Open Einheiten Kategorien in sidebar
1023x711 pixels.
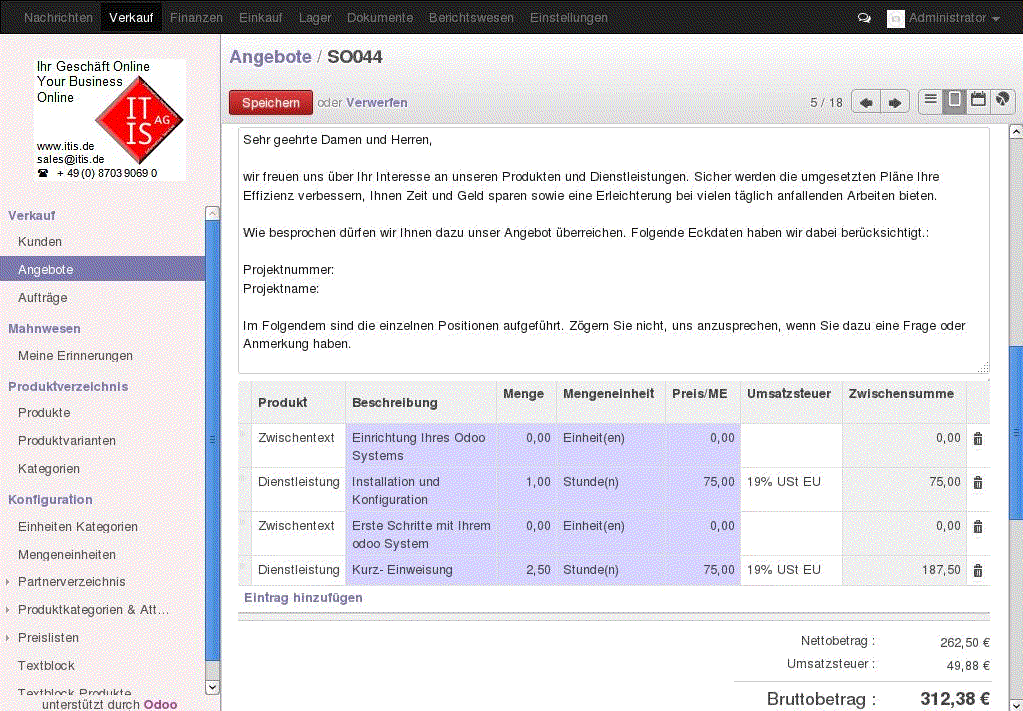click(x=78, y=526)
